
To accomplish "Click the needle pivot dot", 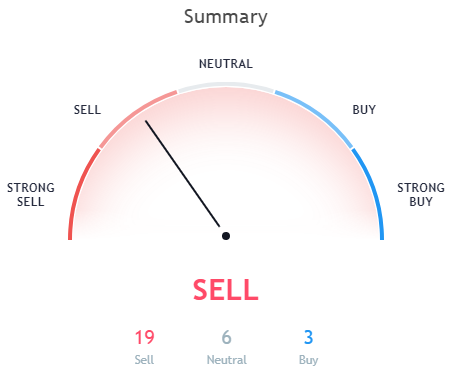I will (226, 236).
